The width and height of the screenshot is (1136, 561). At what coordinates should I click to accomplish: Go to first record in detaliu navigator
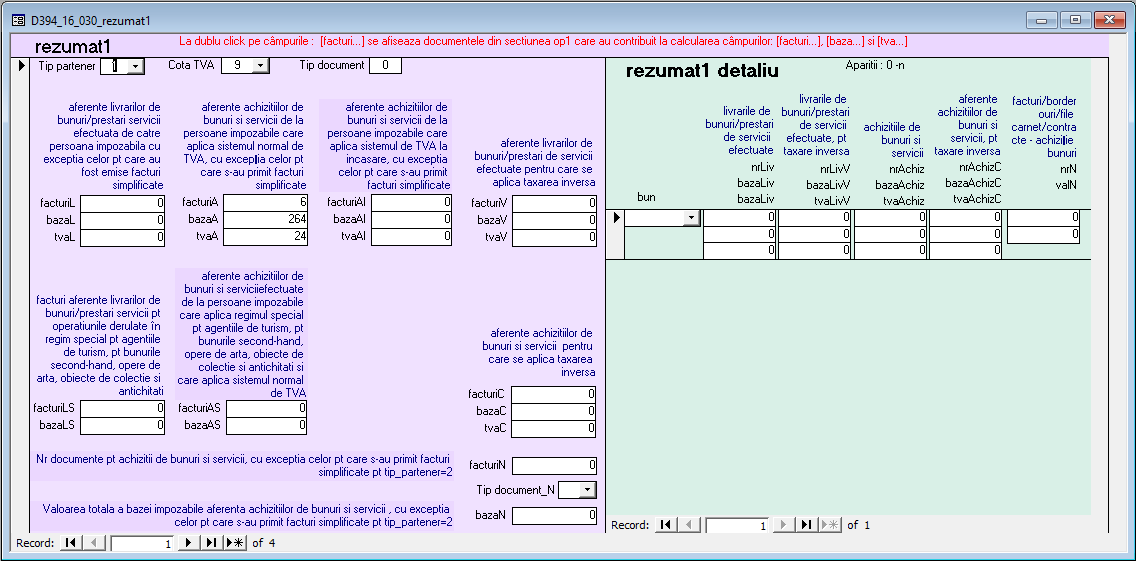point(664,525)
